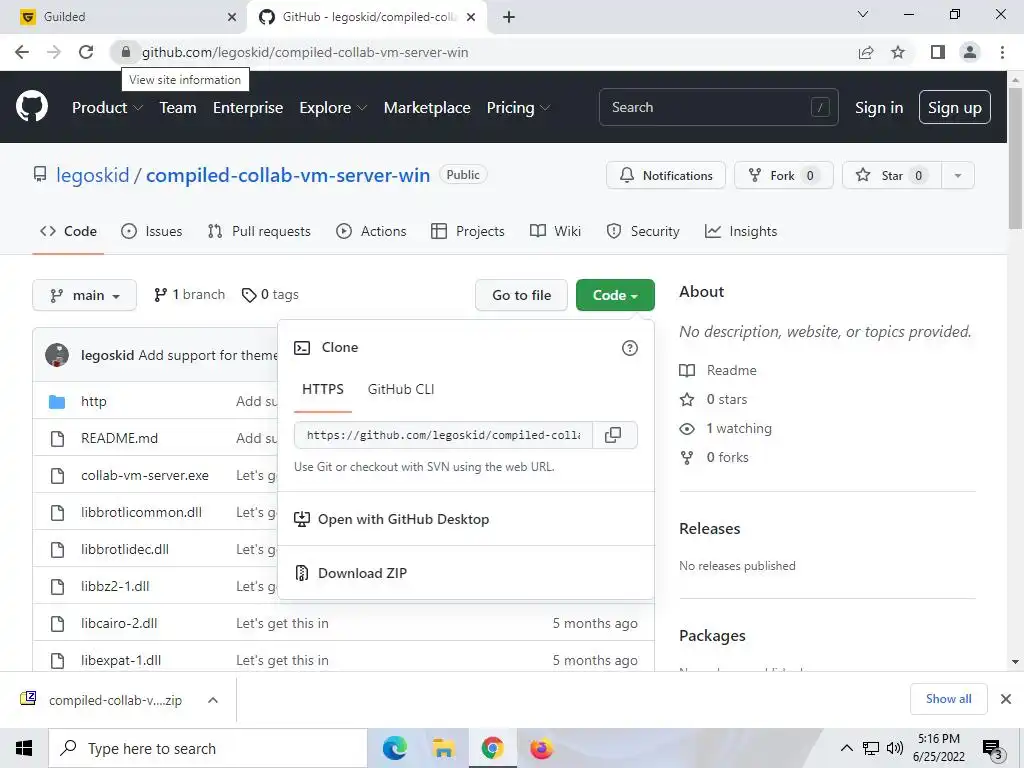Open the Readme link in About
1024x768 pixels.
click(x=731, y=370)
